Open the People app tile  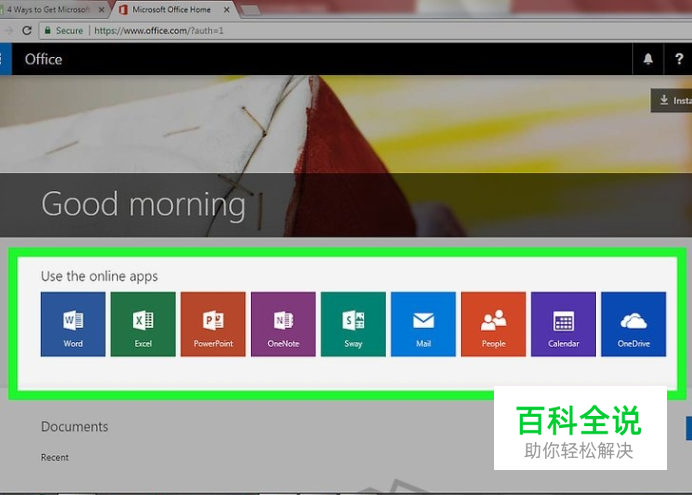(x=493, y=324)
